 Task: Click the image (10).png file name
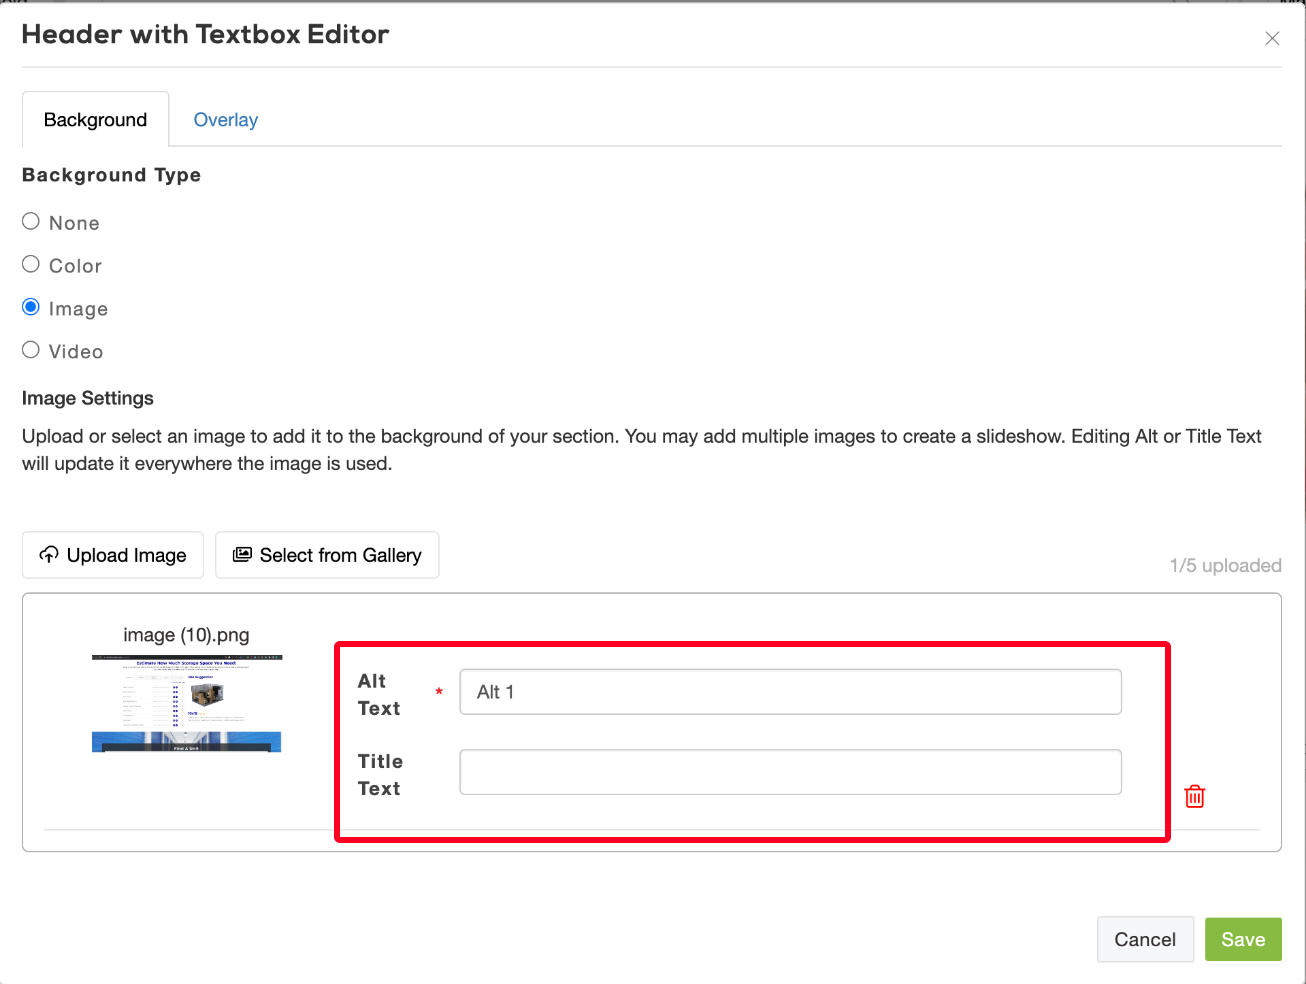tap(186, 635)
